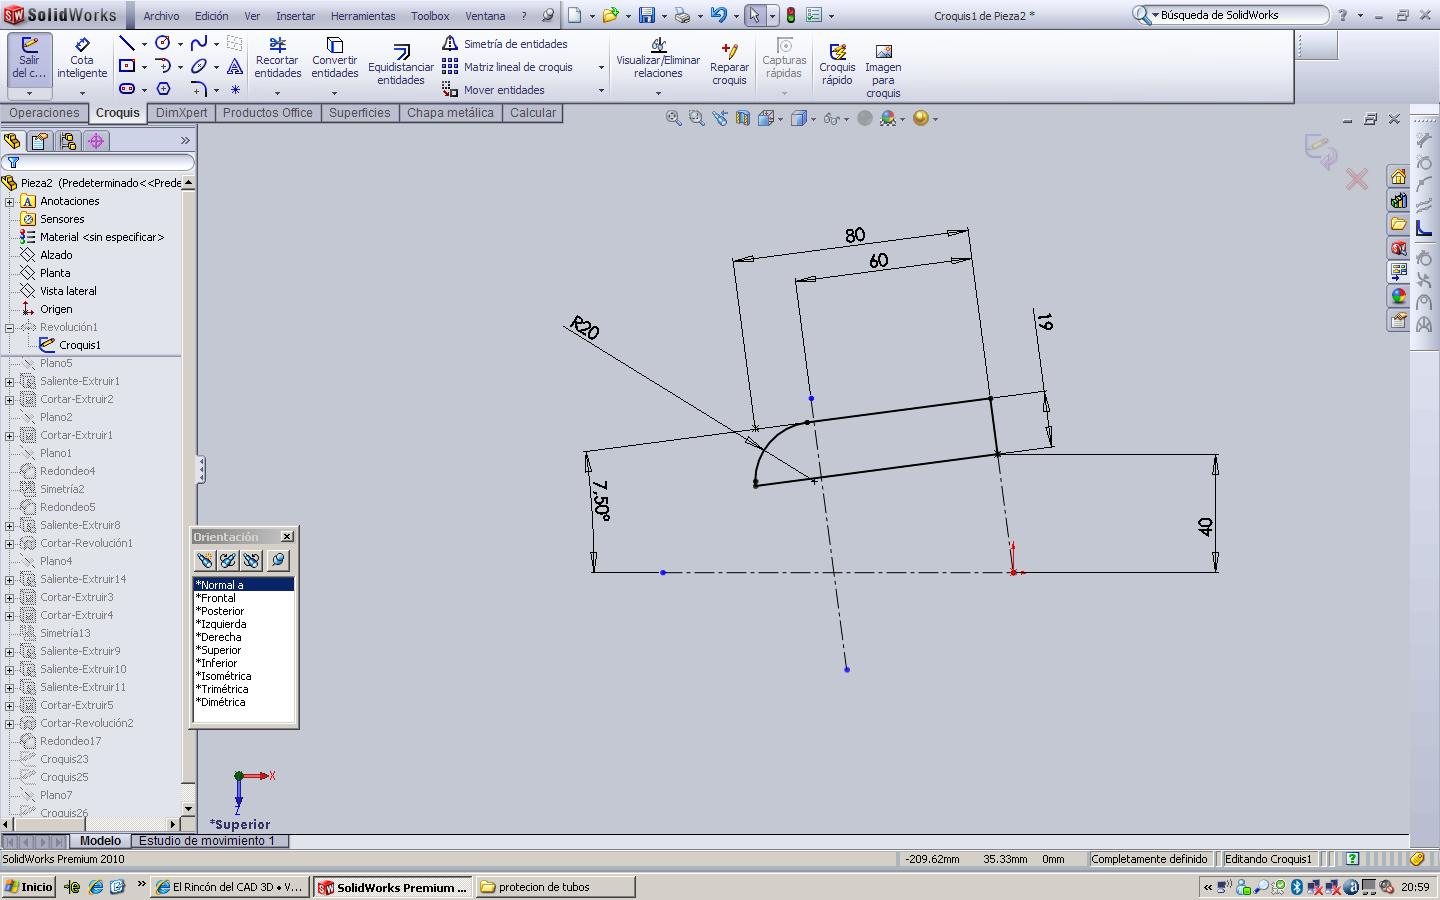Open SolidWorks Resources home task pane icon

[x=1398, y=176]
